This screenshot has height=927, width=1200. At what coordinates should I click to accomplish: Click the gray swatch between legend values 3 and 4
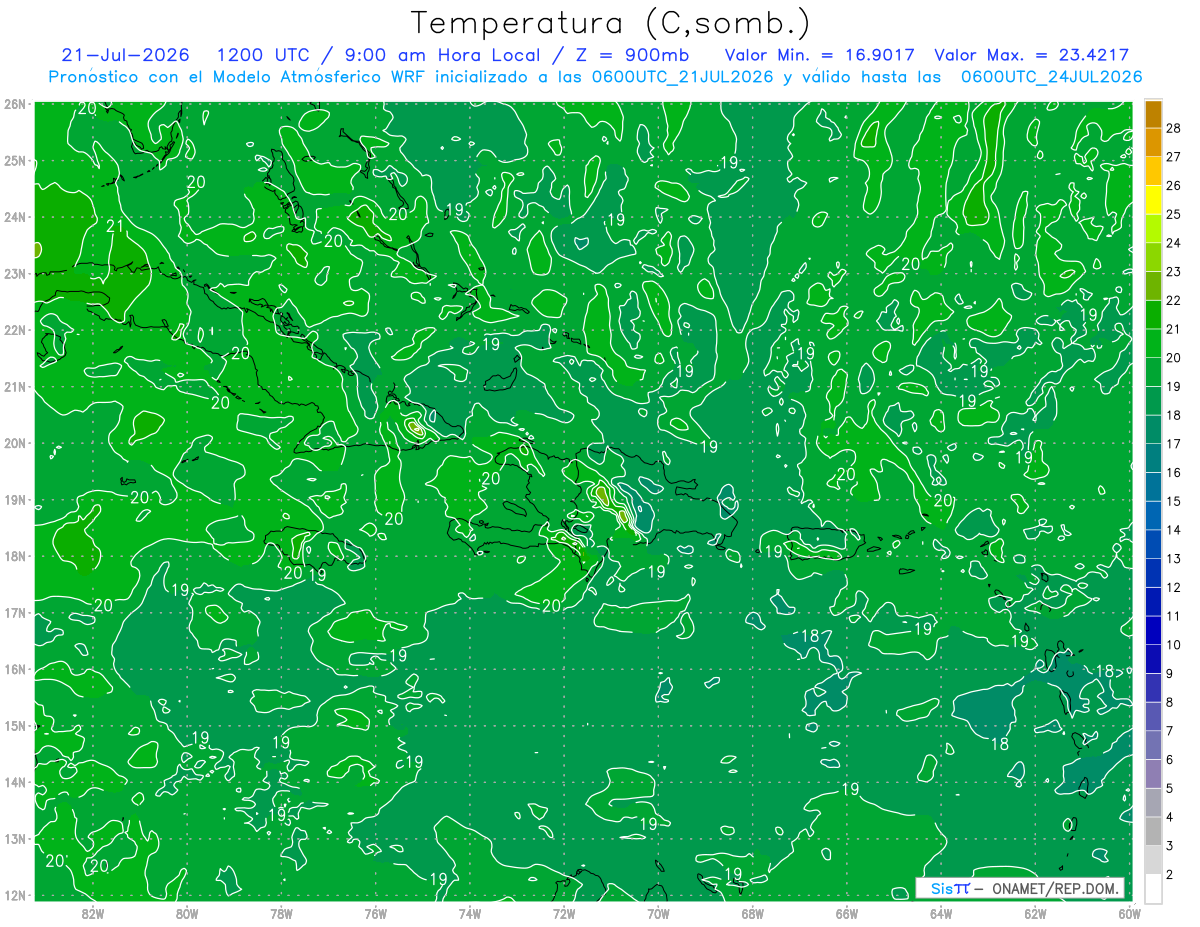[1153, 832]
